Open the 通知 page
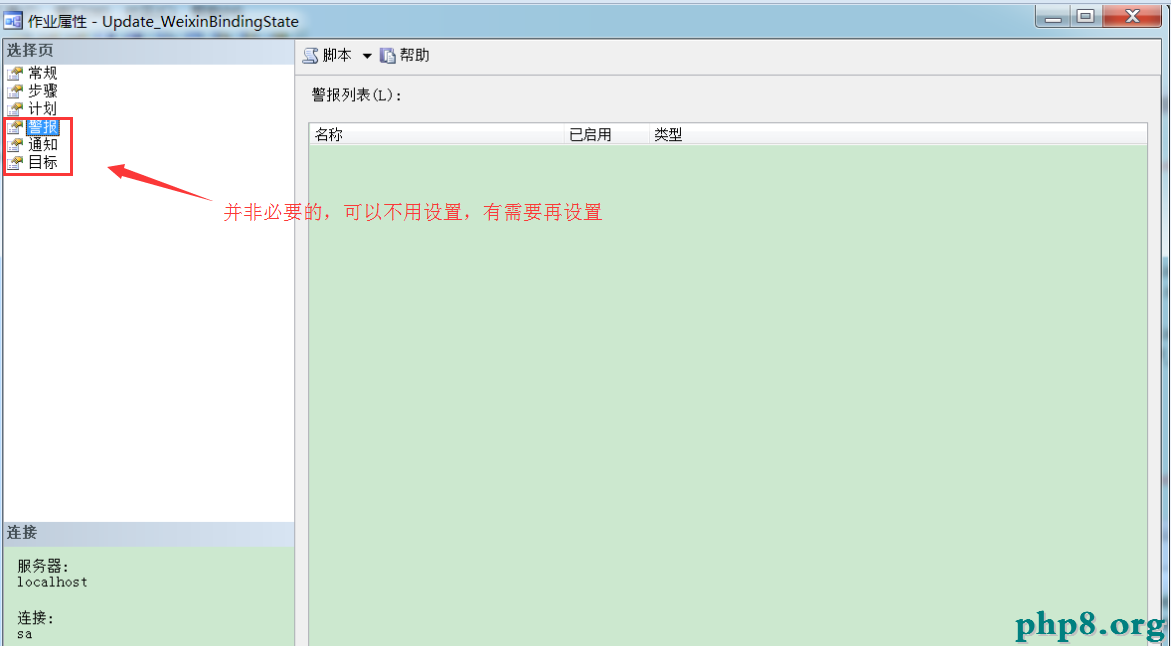This screenshot has height=646, width=1171. coord(43,145)
